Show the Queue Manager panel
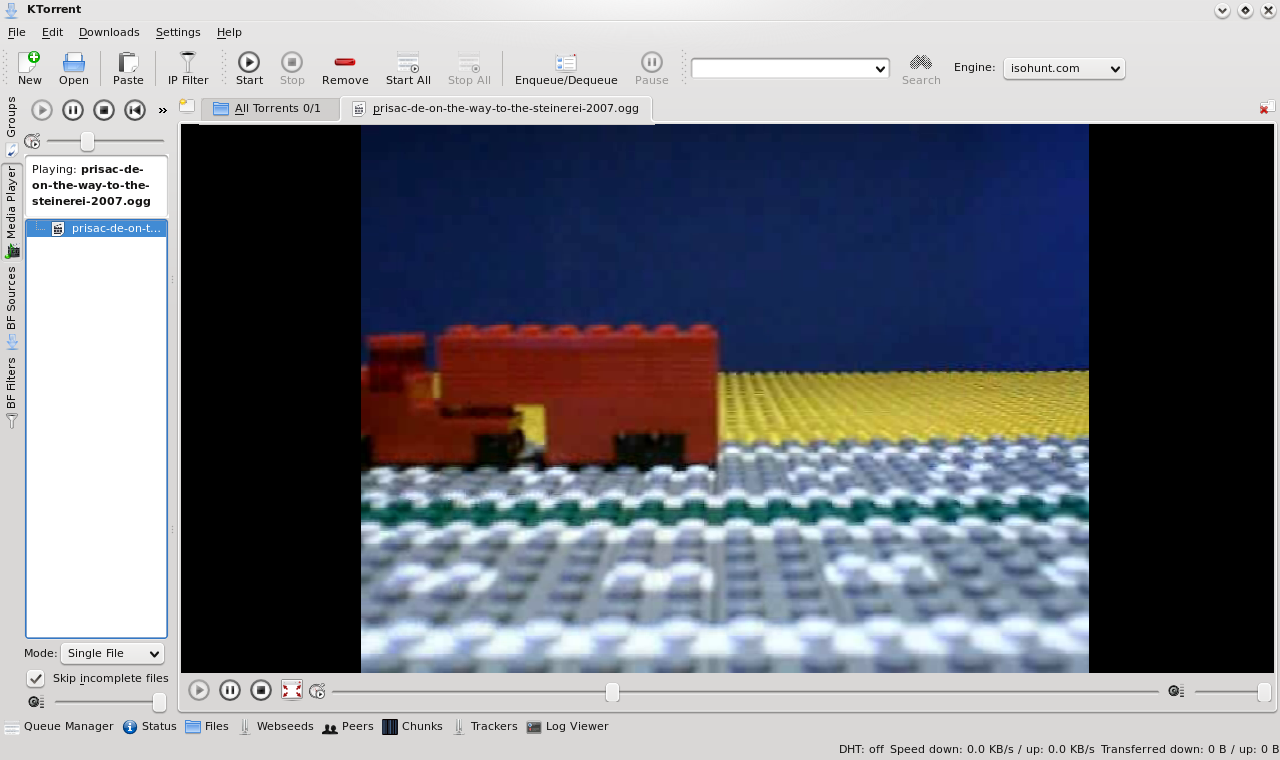 click(x=59, y=727)
